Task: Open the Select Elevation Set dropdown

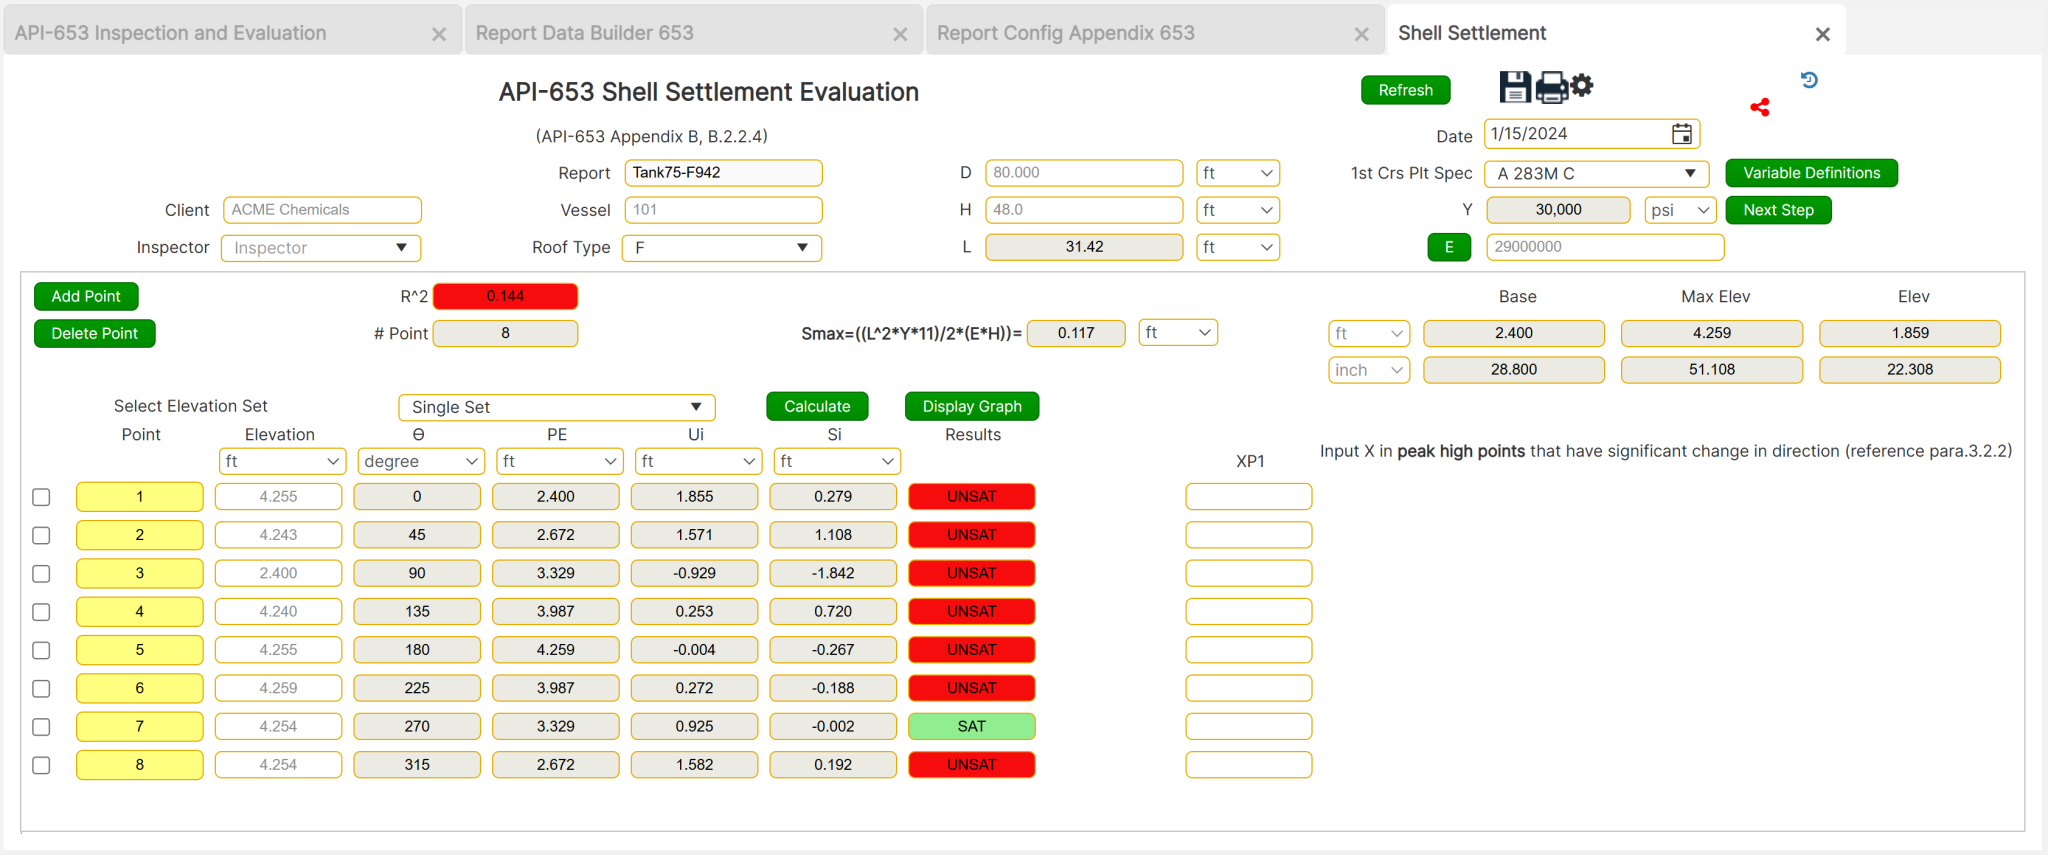Action: (x=556, y=407)
